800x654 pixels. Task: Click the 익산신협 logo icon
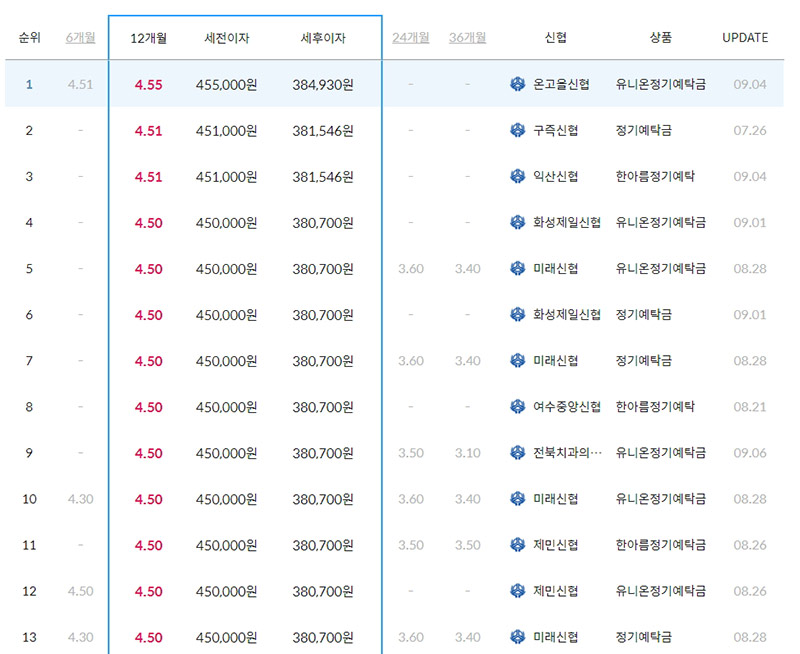coord(516,176)
